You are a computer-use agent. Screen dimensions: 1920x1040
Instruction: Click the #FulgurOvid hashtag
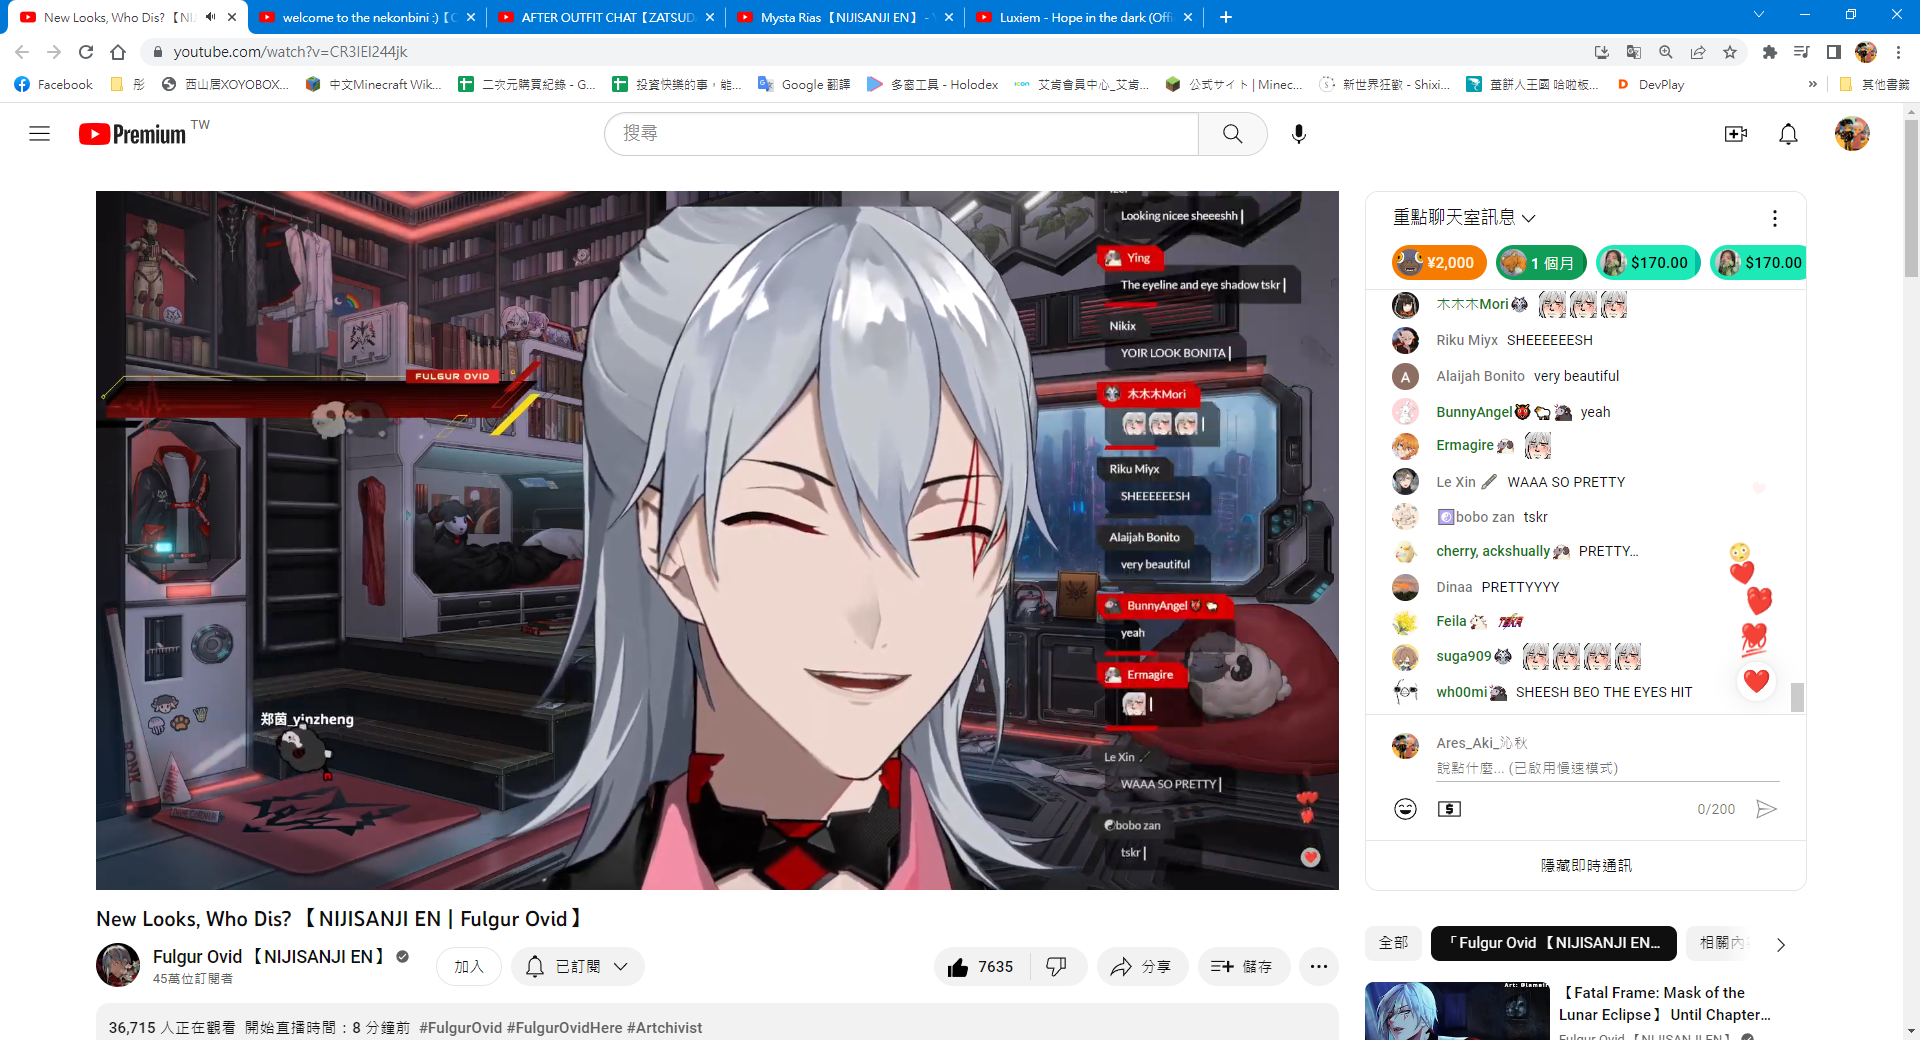pyautogui.click(x=460, y=1028)
